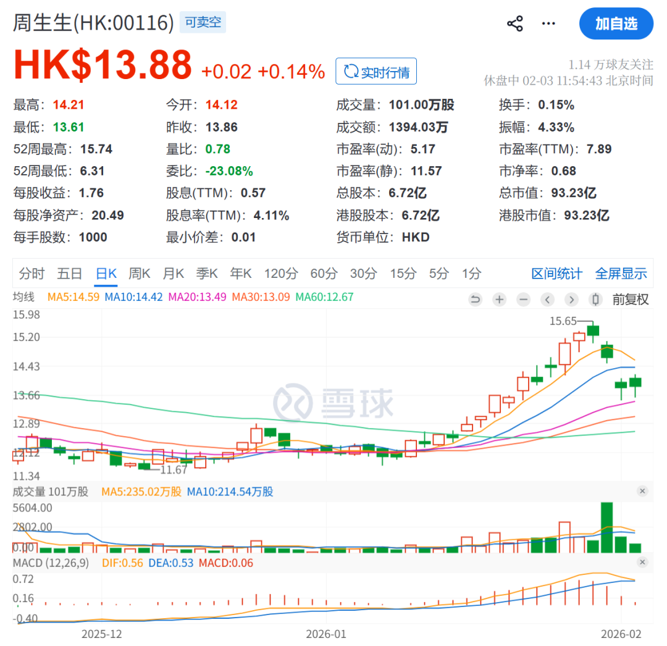
Task: Zoom in the K-line chart with plus icon
Action: [x=500, y=298]
